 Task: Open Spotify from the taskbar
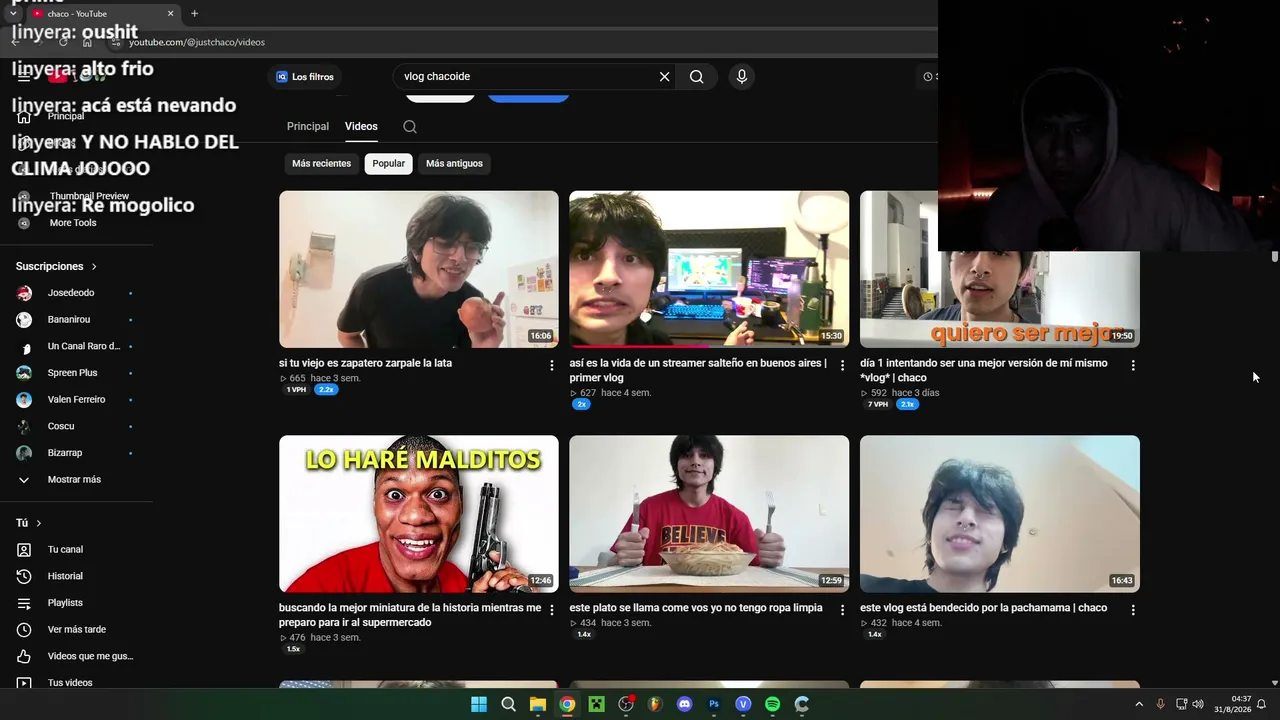click(772, 704)
